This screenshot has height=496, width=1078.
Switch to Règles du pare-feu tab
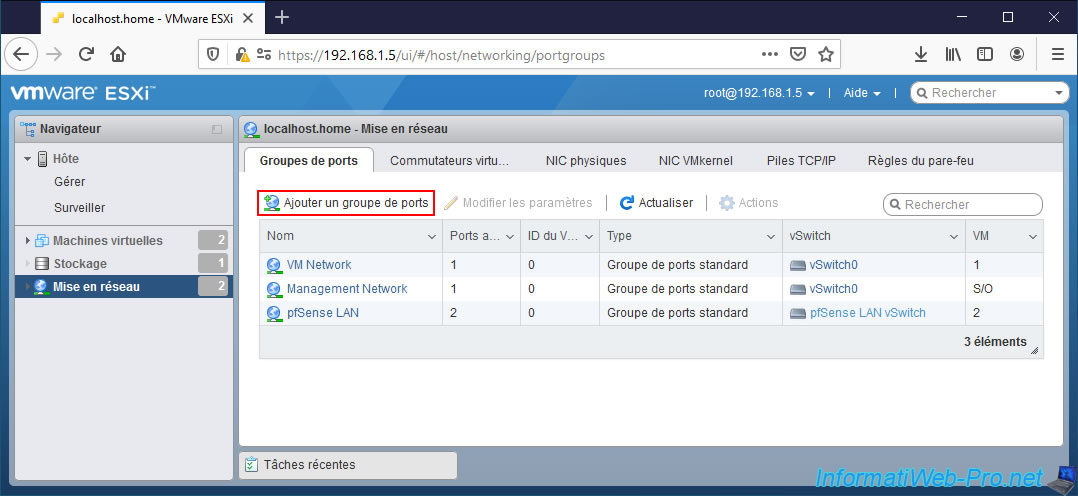coord(920,160)
